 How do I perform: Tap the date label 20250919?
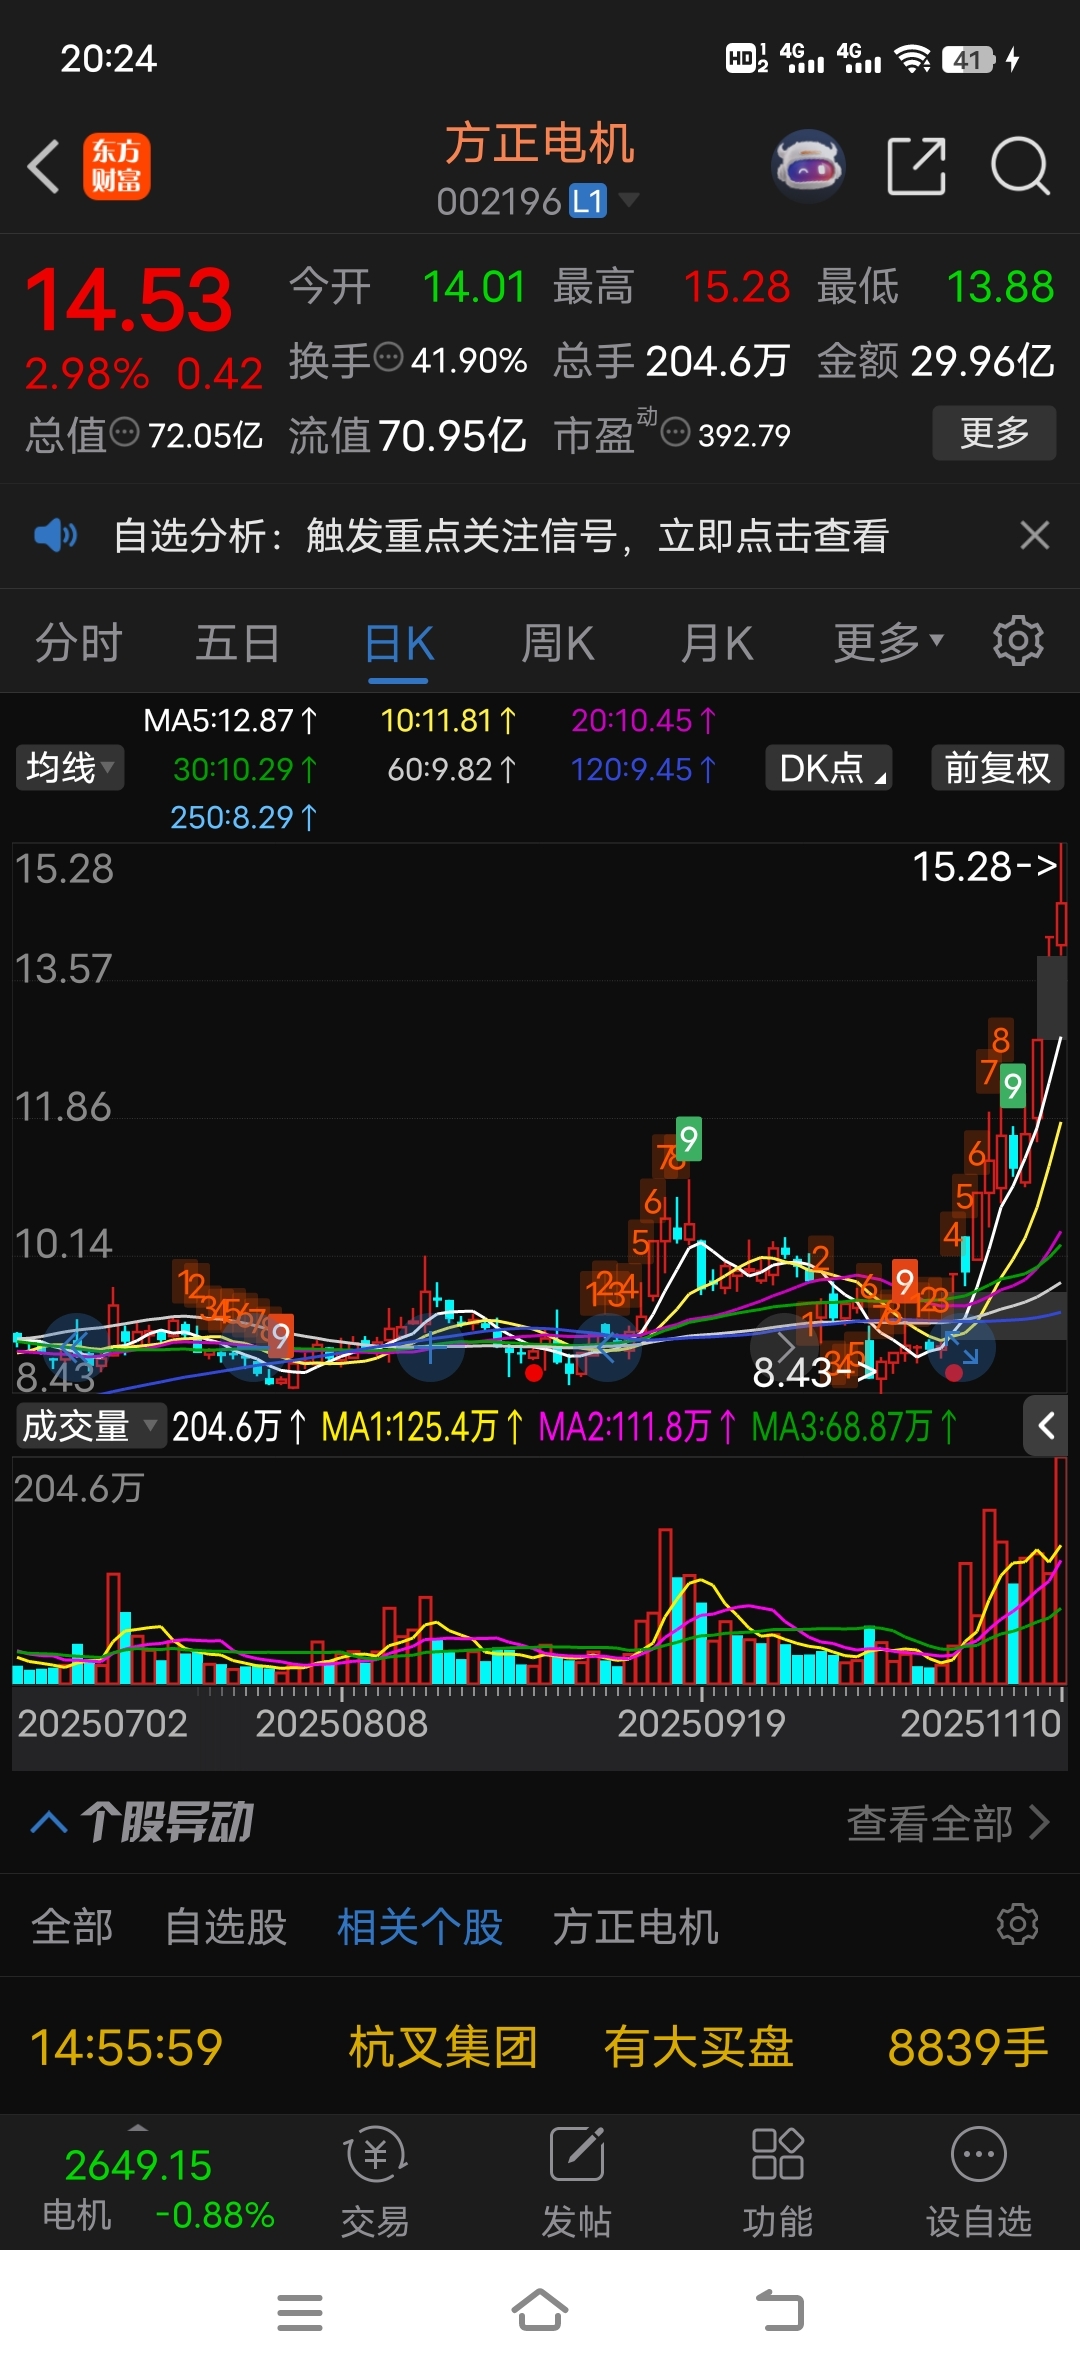tap(701, 1723)
